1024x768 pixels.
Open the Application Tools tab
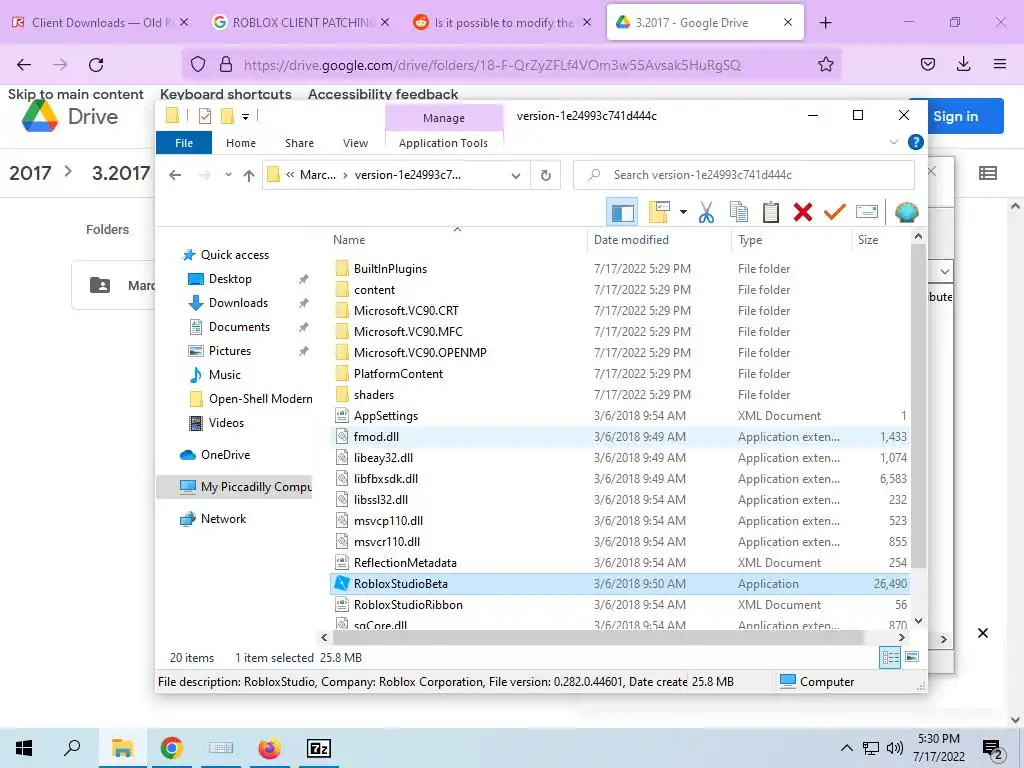(x=443, y=143)
